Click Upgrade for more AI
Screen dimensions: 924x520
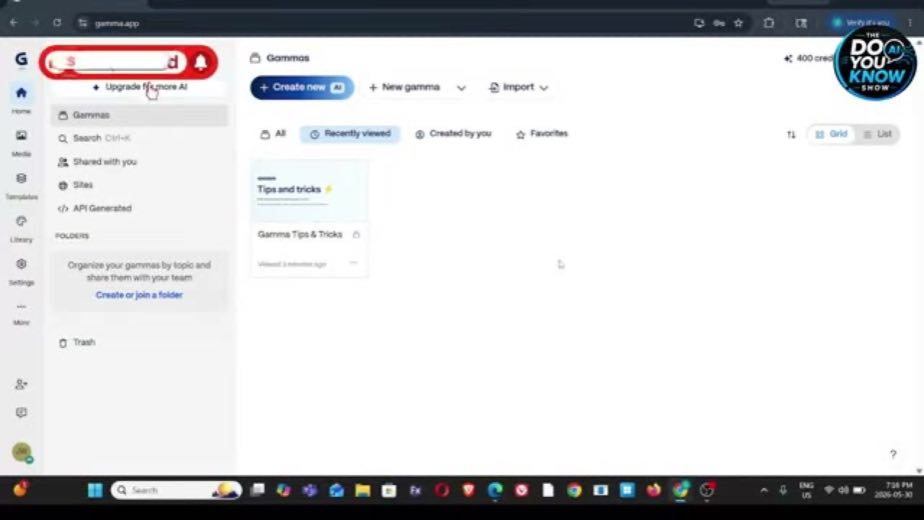click(140, 87)
